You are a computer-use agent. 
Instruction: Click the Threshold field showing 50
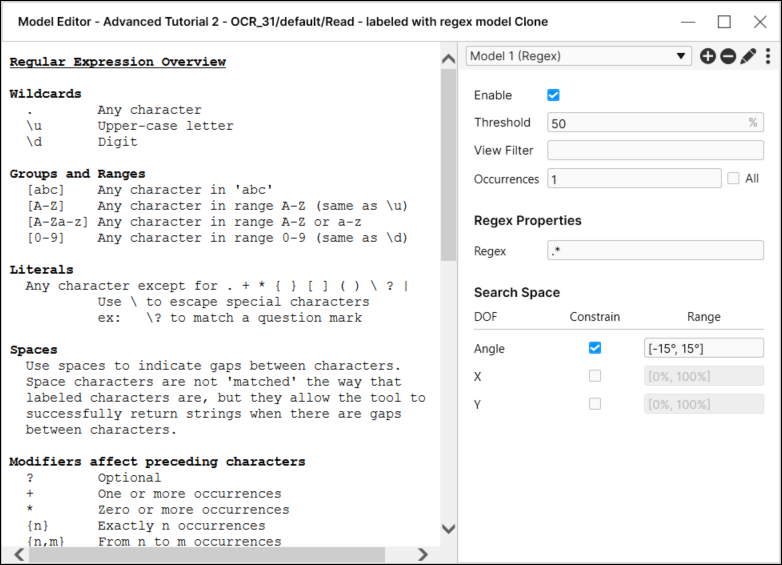click(648, 123)
